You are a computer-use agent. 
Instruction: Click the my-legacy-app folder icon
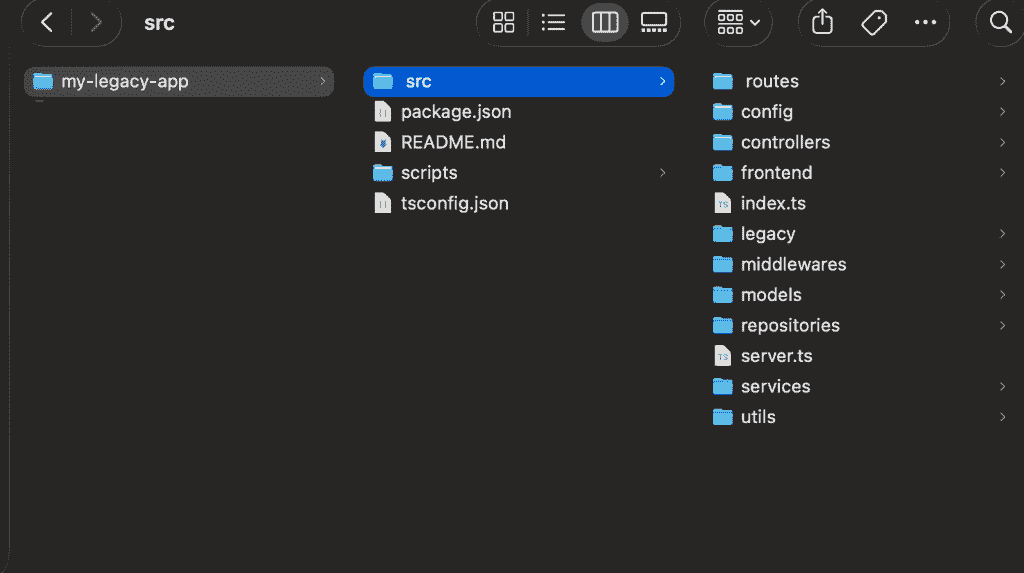[x=43, y=82]
